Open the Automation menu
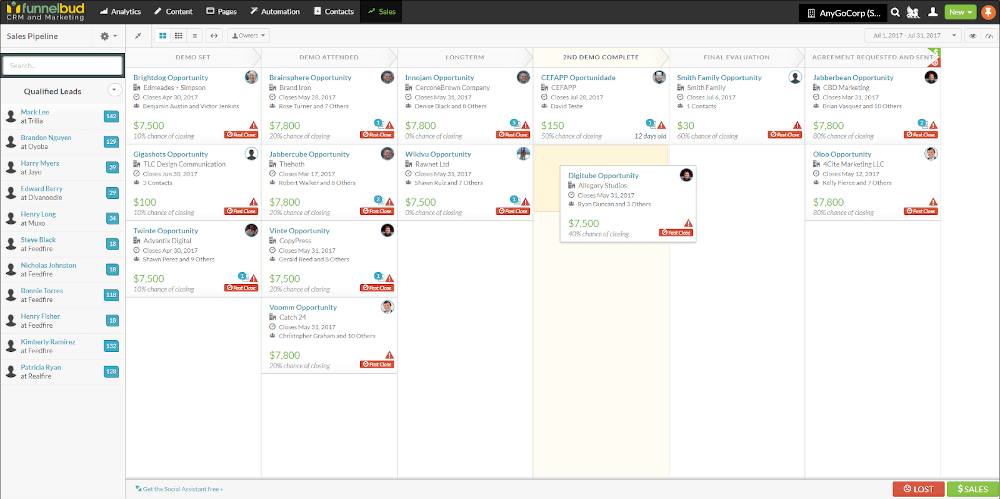 tap(275, 11)
